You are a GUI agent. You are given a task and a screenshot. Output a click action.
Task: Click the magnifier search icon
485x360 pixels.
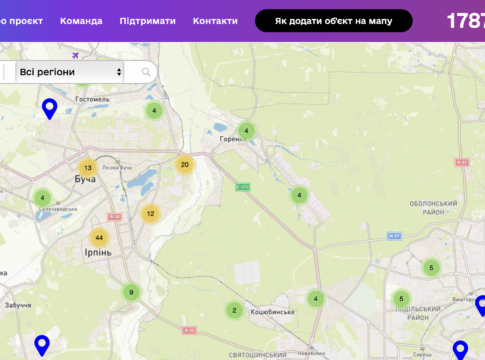click(146, 72)
